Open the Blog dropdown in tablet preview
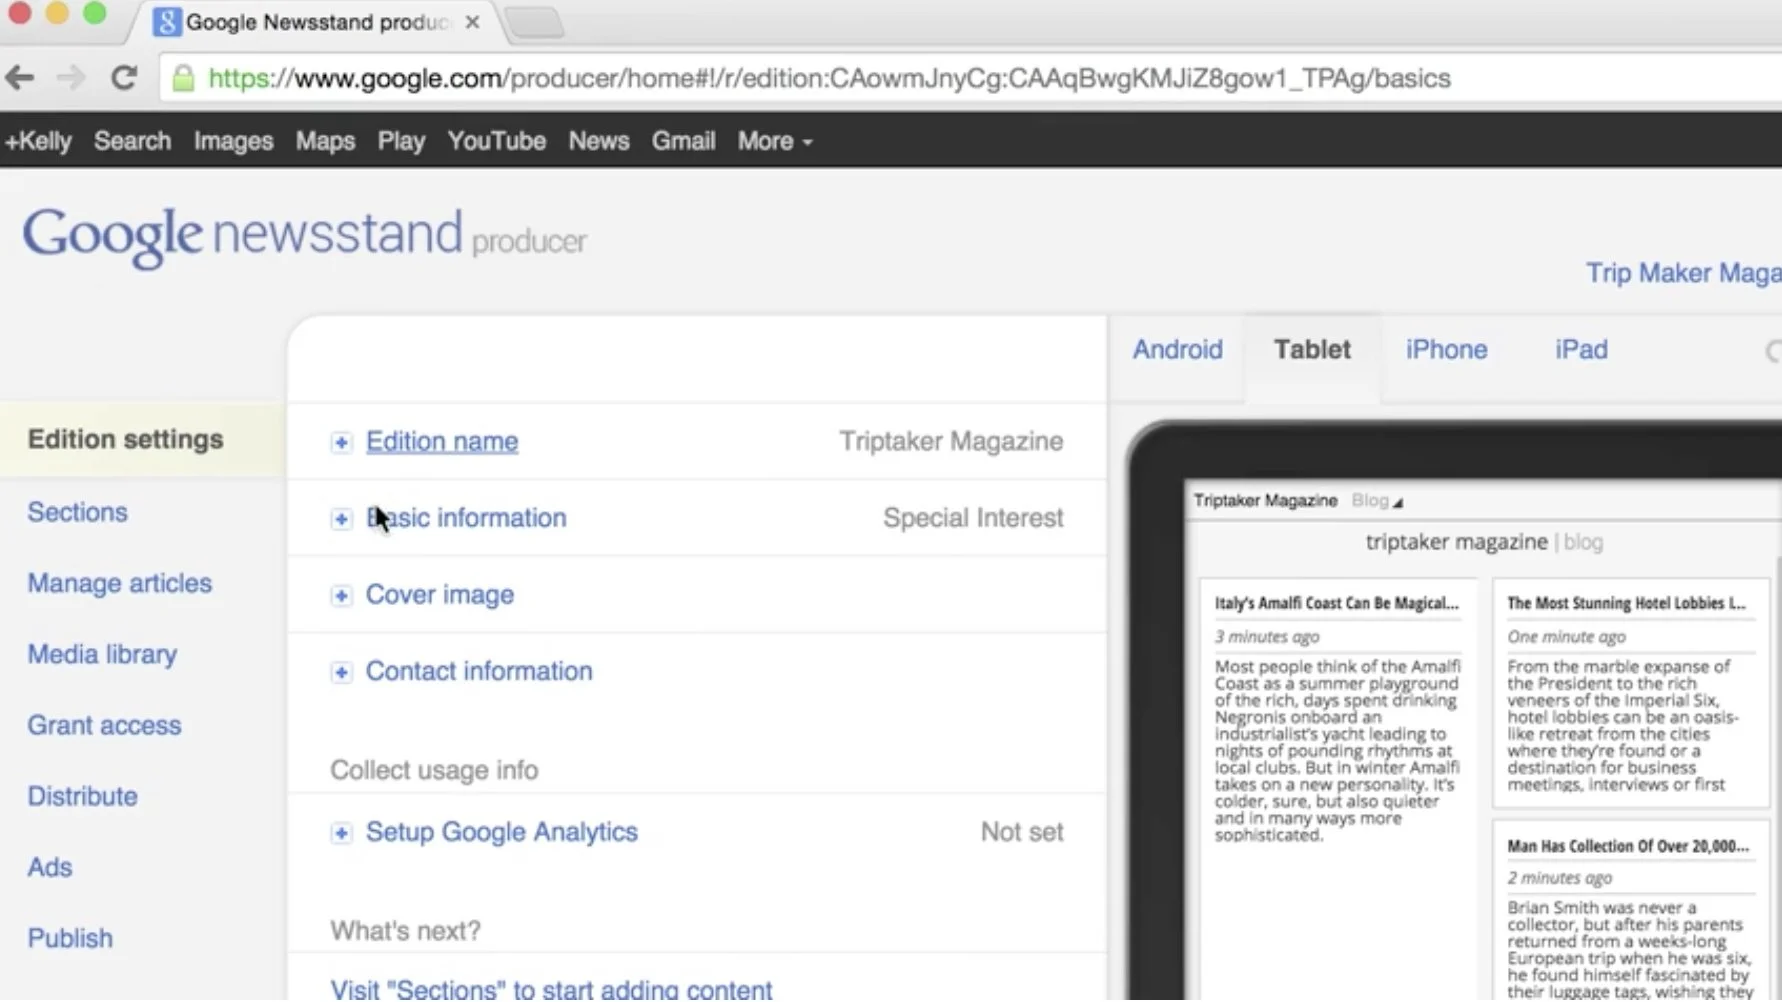This screenshot has width=1782, height=1002. point(1377,501)
